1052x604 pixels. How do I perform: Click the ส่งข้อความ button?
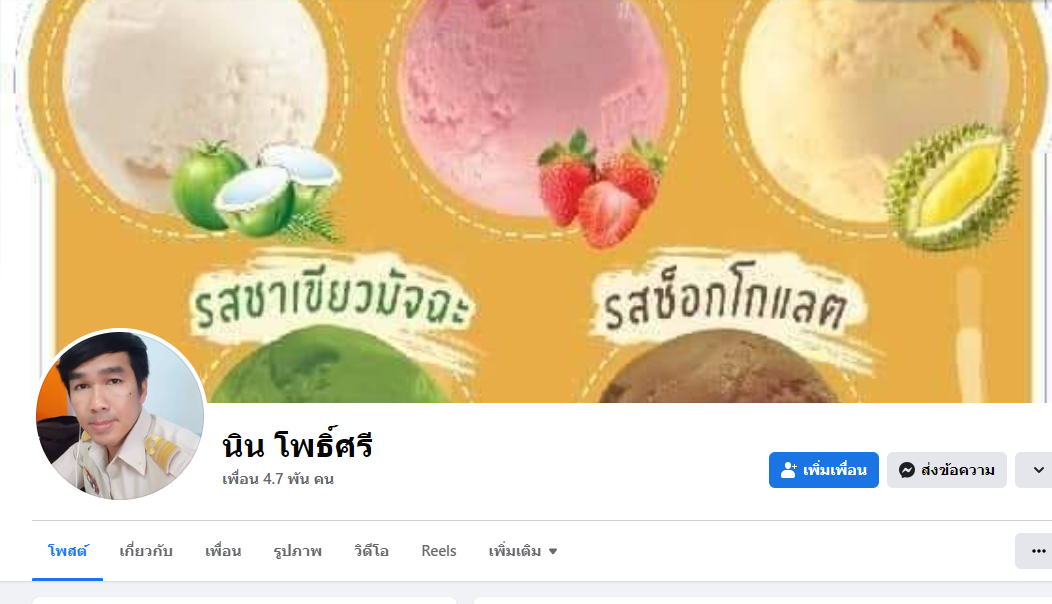click(x=947, y=470)
